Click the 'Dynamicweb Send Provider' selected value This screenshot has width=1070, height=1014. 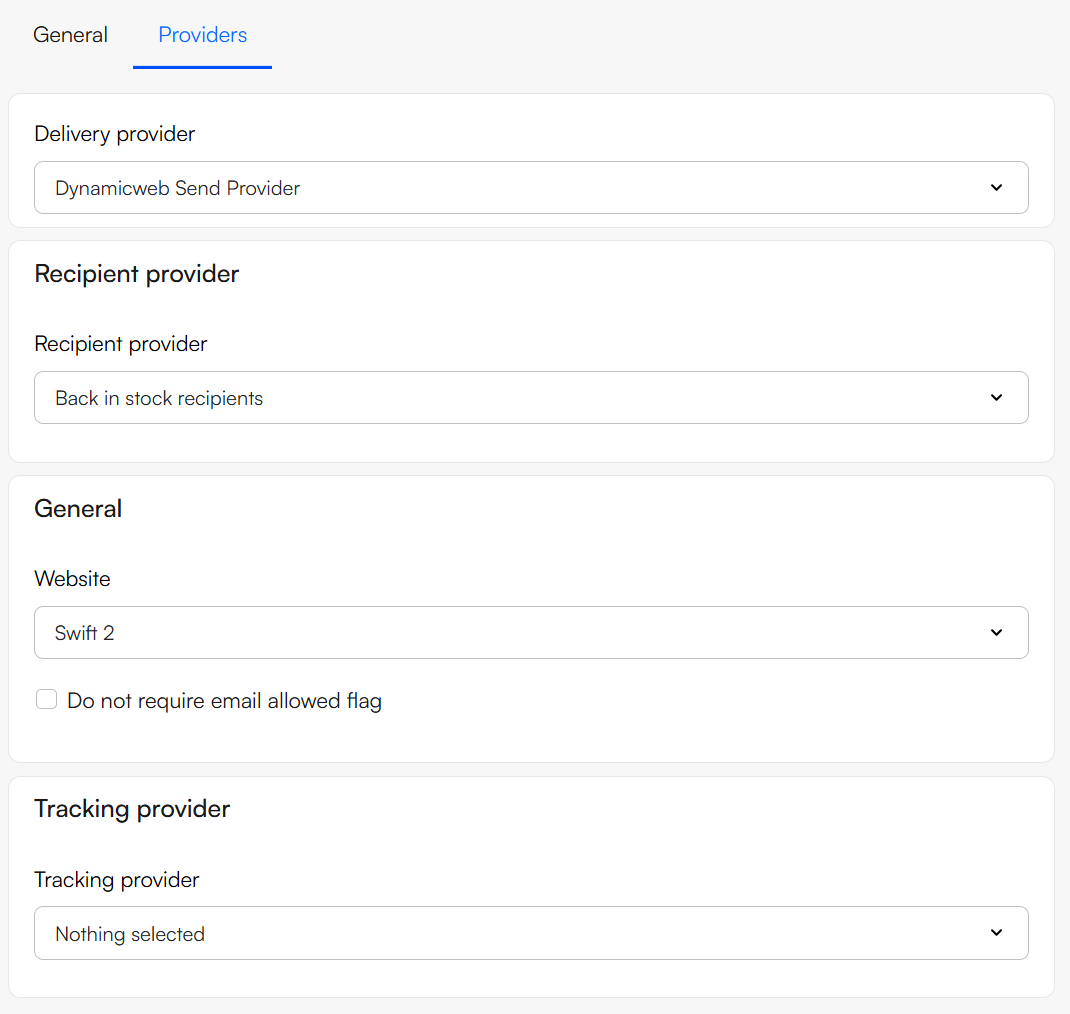click(x=177, y=188)
